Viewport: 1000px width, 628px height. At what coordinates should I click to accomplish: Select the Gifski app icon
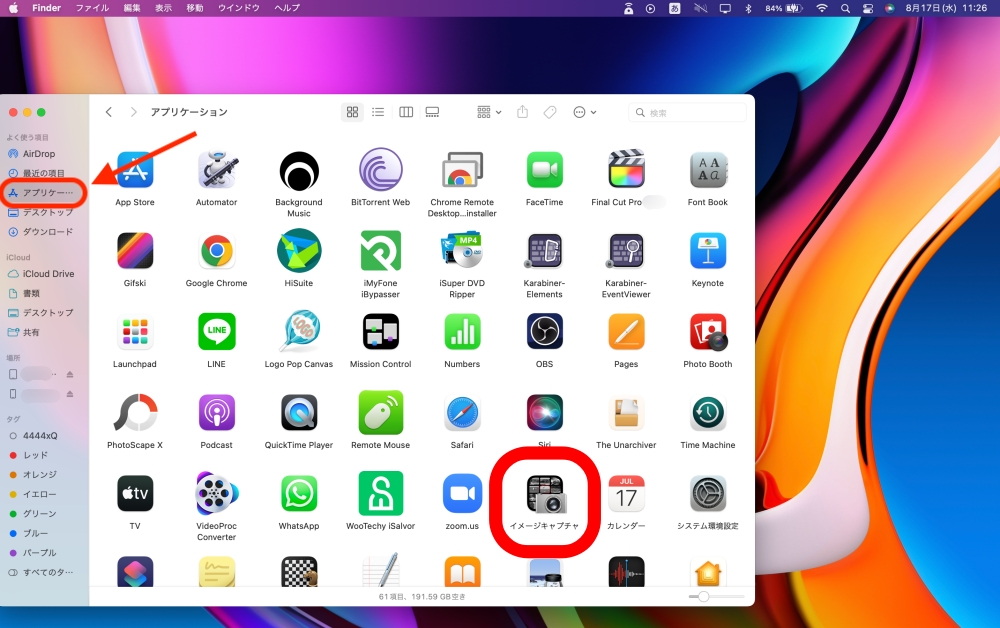135,251
